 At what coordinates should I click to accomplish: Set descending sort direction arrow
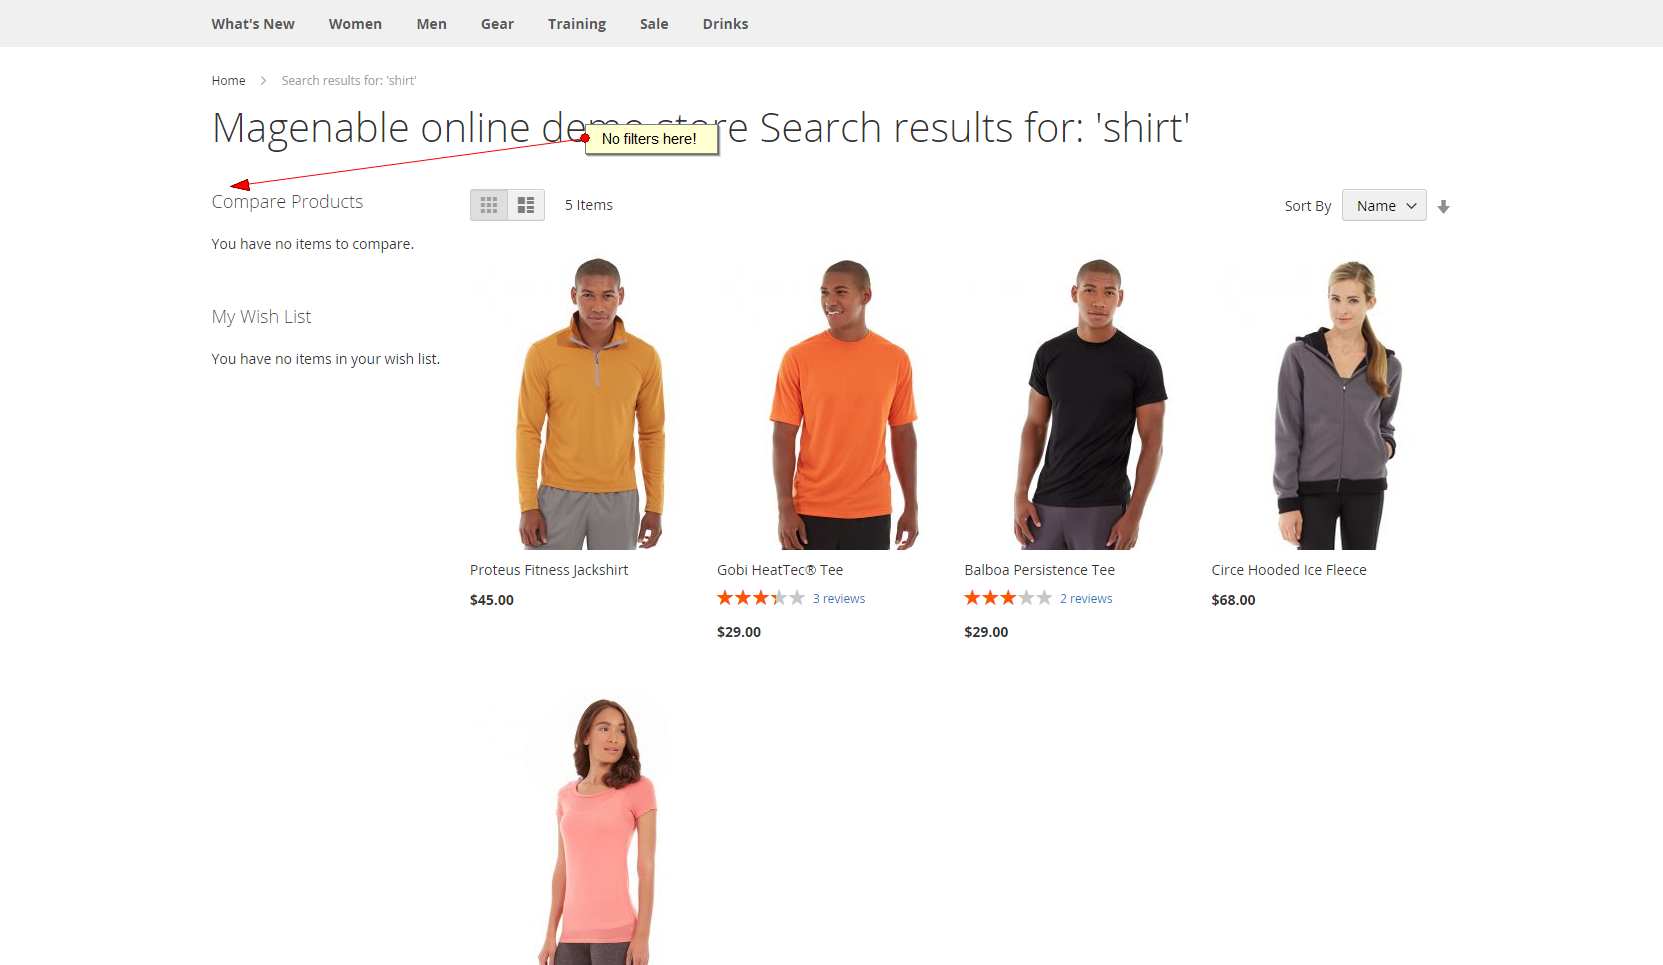click(1443, 206)
